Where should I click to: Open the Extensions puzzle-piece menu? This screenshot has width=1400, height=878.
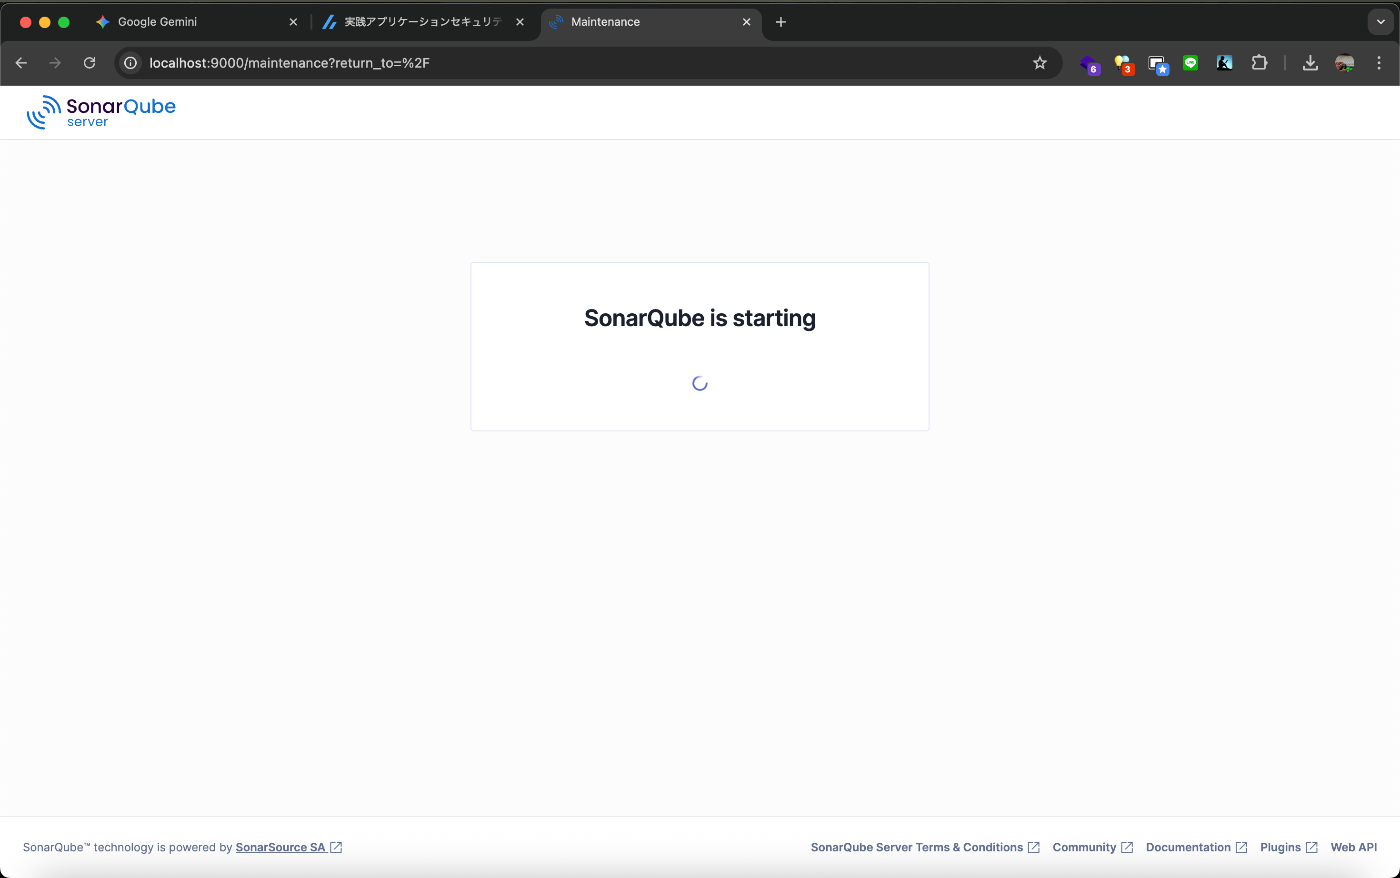1259,63
